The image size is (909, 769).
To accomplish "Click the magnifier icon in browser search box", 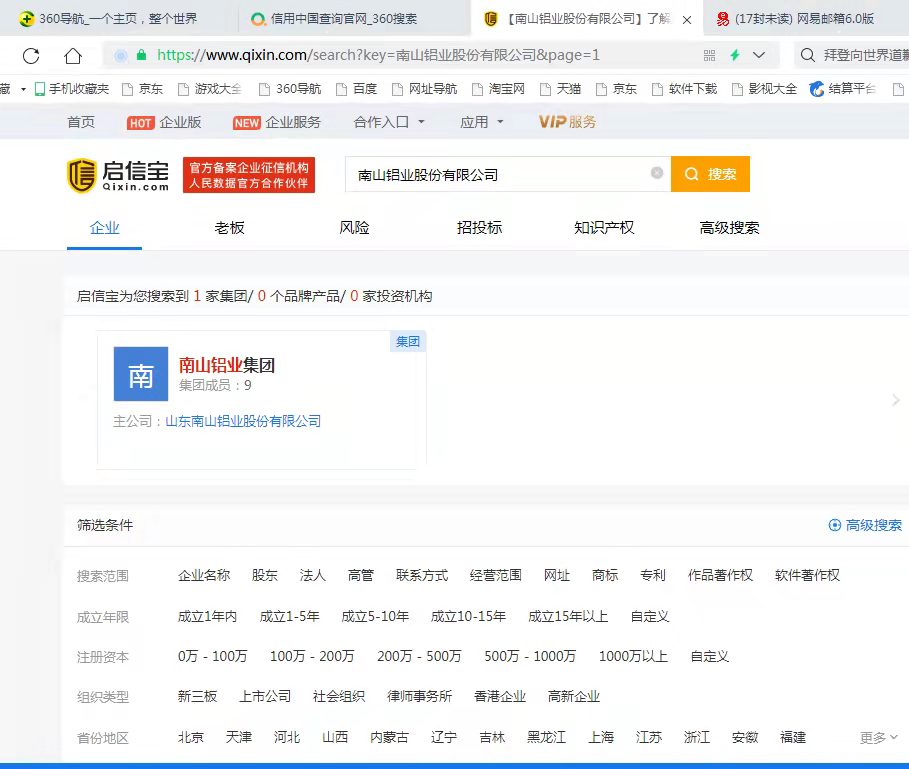I will (x=807, y=55).
